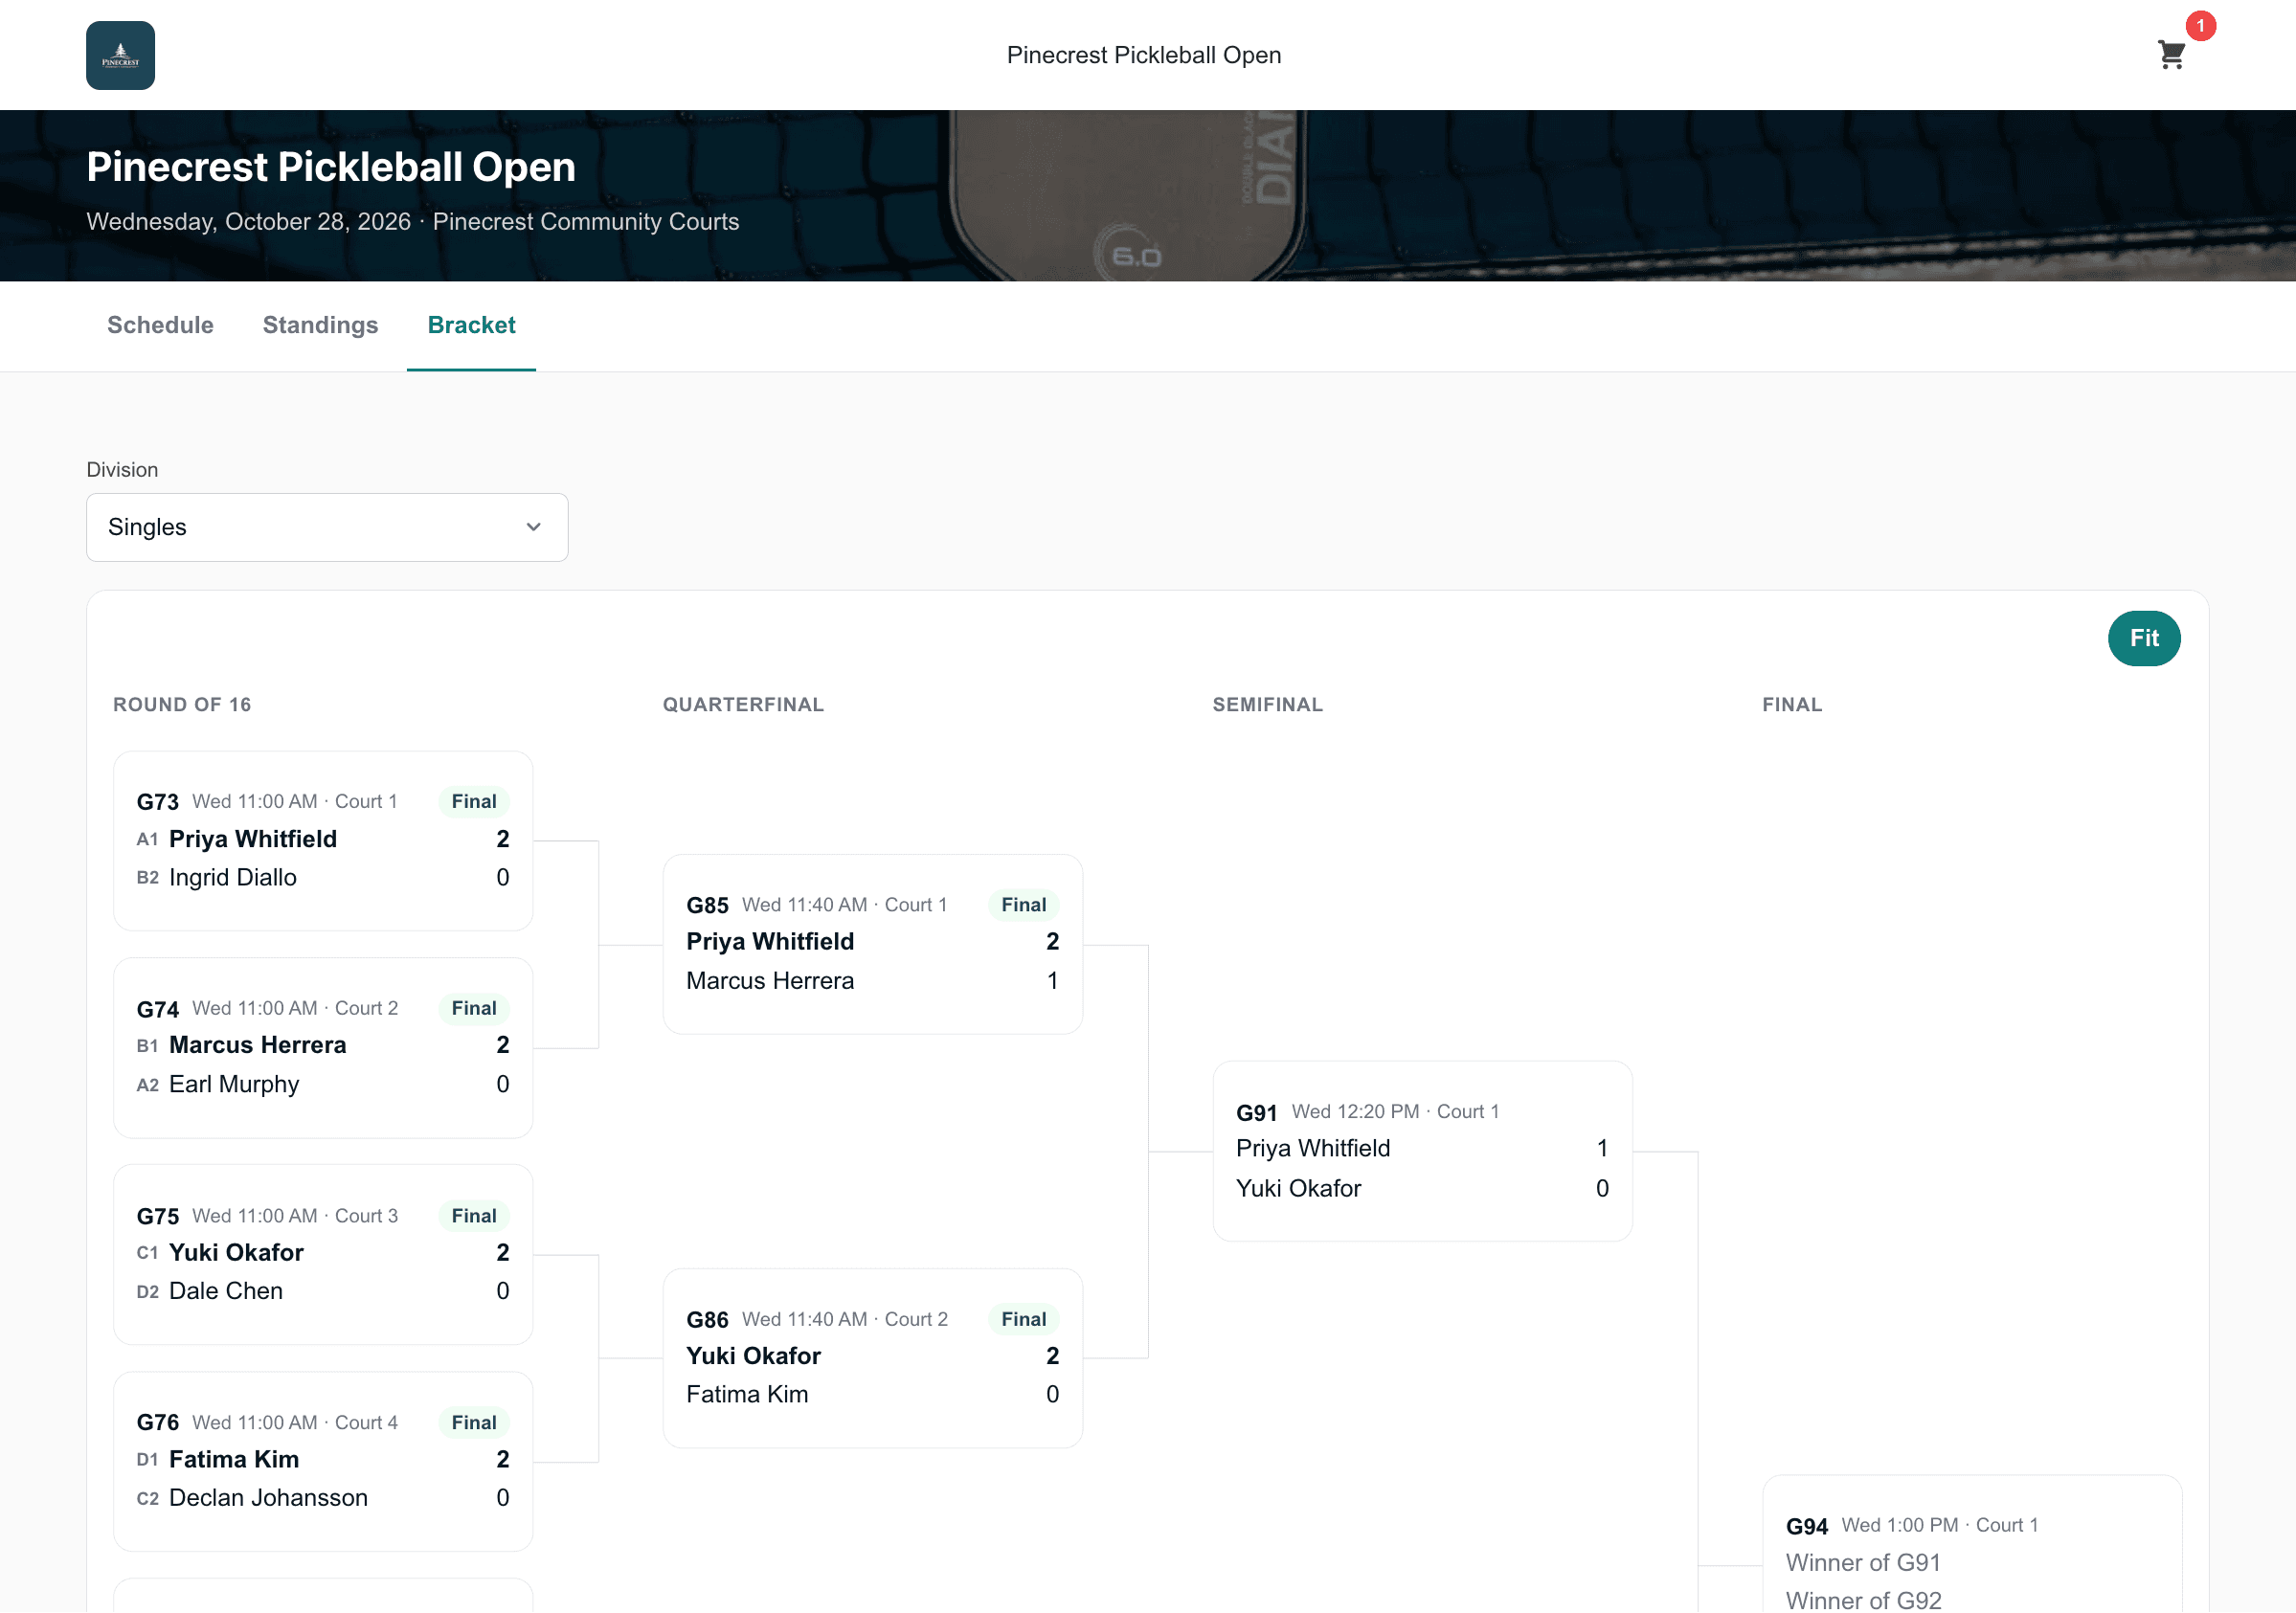Select Declan Johansson in match G76
Screen dimensions: 2296x1613
click(268, 1497)
